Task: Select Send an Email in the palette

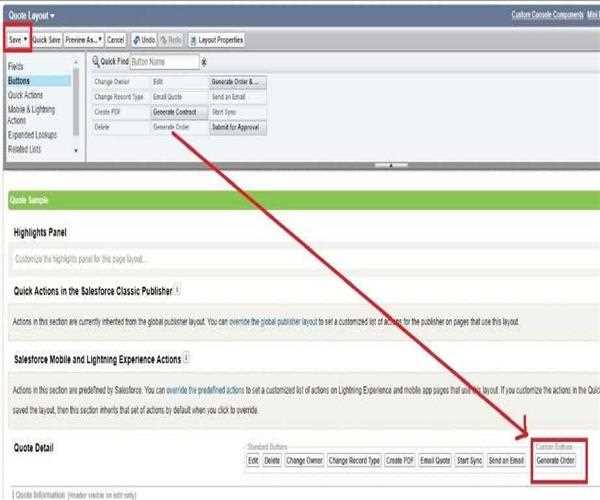Action: point(238,97)
